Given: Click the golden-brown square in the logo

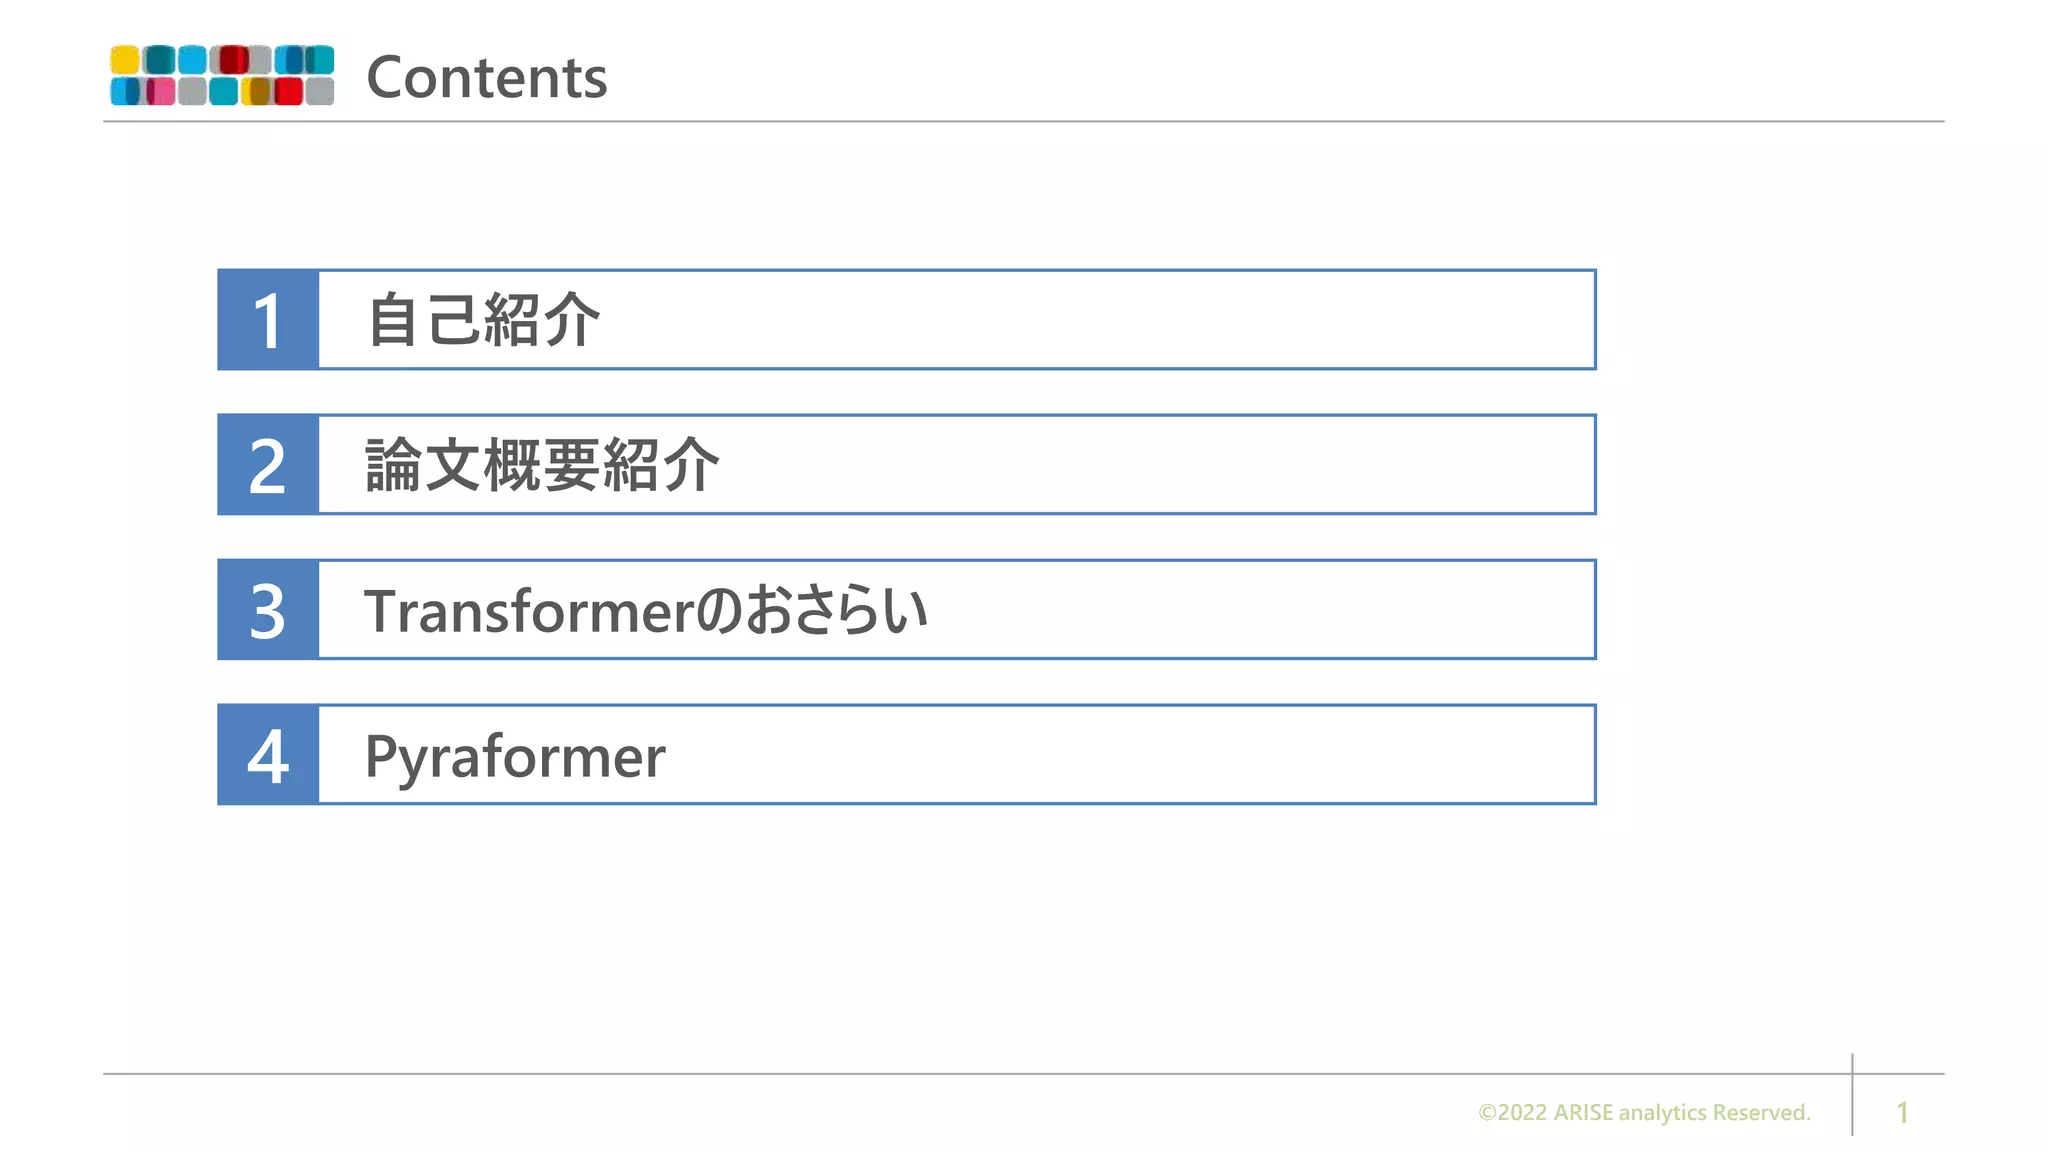Looking at the screenshot, I should point(257,92).
